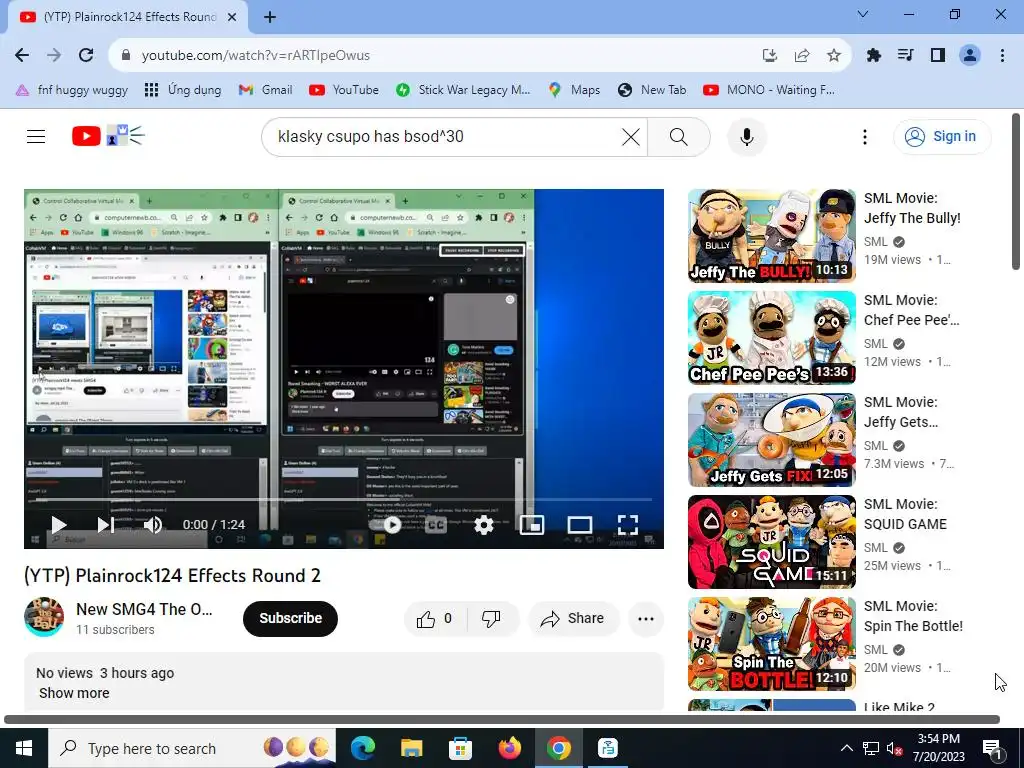Play the video

coord(59,524)
